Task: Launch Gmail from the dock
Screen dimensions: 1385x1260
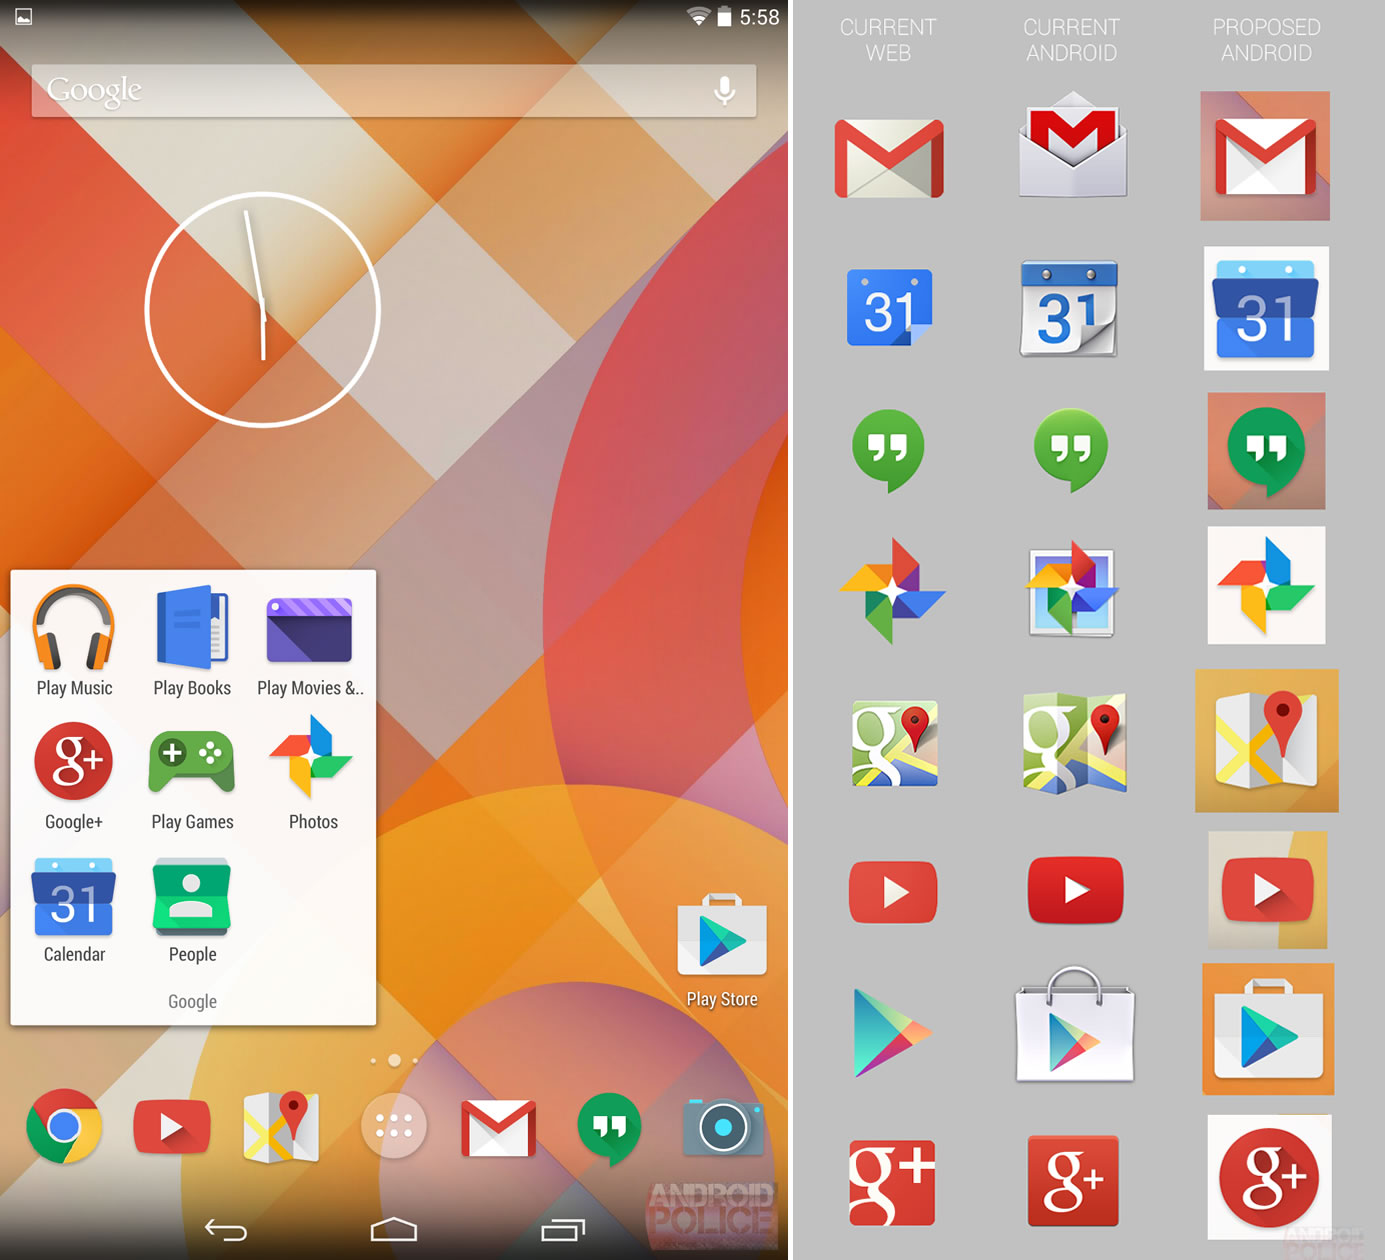Action: click(498, 1128)
